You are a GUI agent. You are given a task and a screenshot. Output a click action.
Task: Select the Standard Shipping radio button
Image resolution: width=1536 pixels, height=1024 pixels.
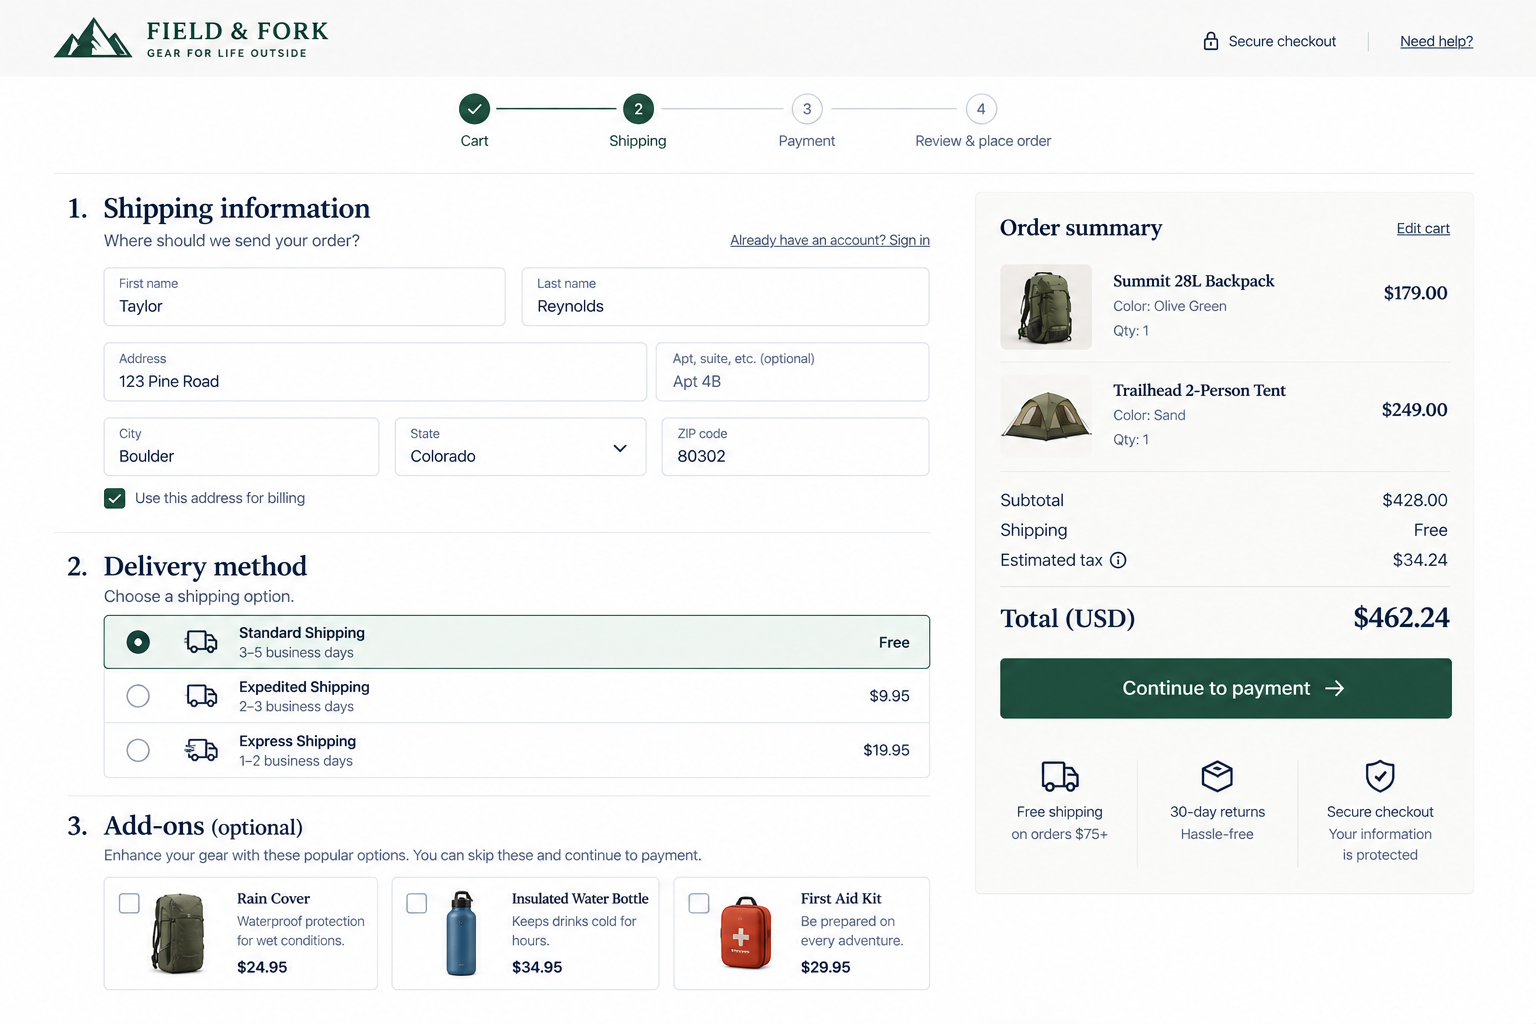point(138,642)
